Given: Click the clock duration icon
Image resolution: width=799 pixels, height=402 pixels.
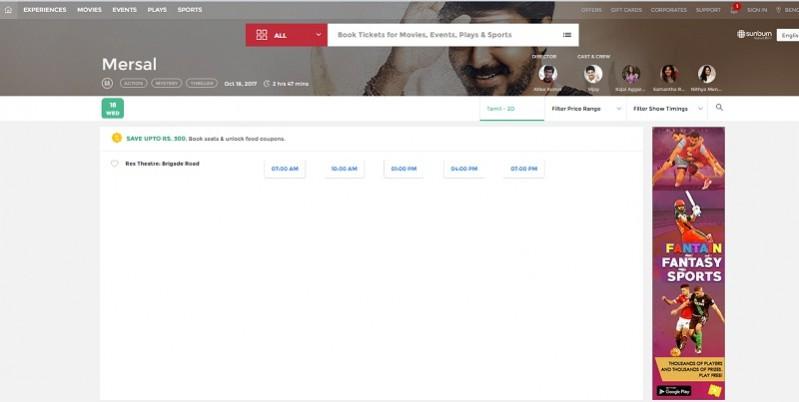Looking at the screenshot, I should click(267, 84).
